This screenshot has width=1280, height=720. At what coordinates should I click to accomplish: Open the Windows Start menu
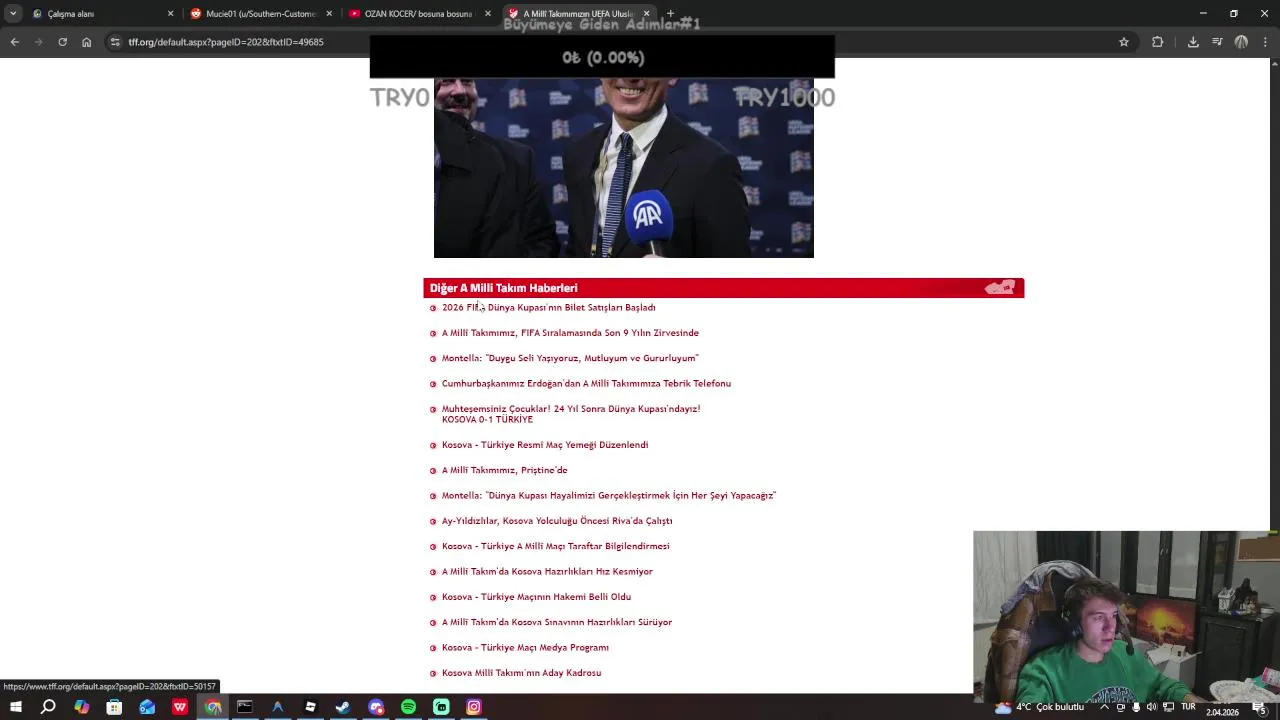click(x=15, y=707)
